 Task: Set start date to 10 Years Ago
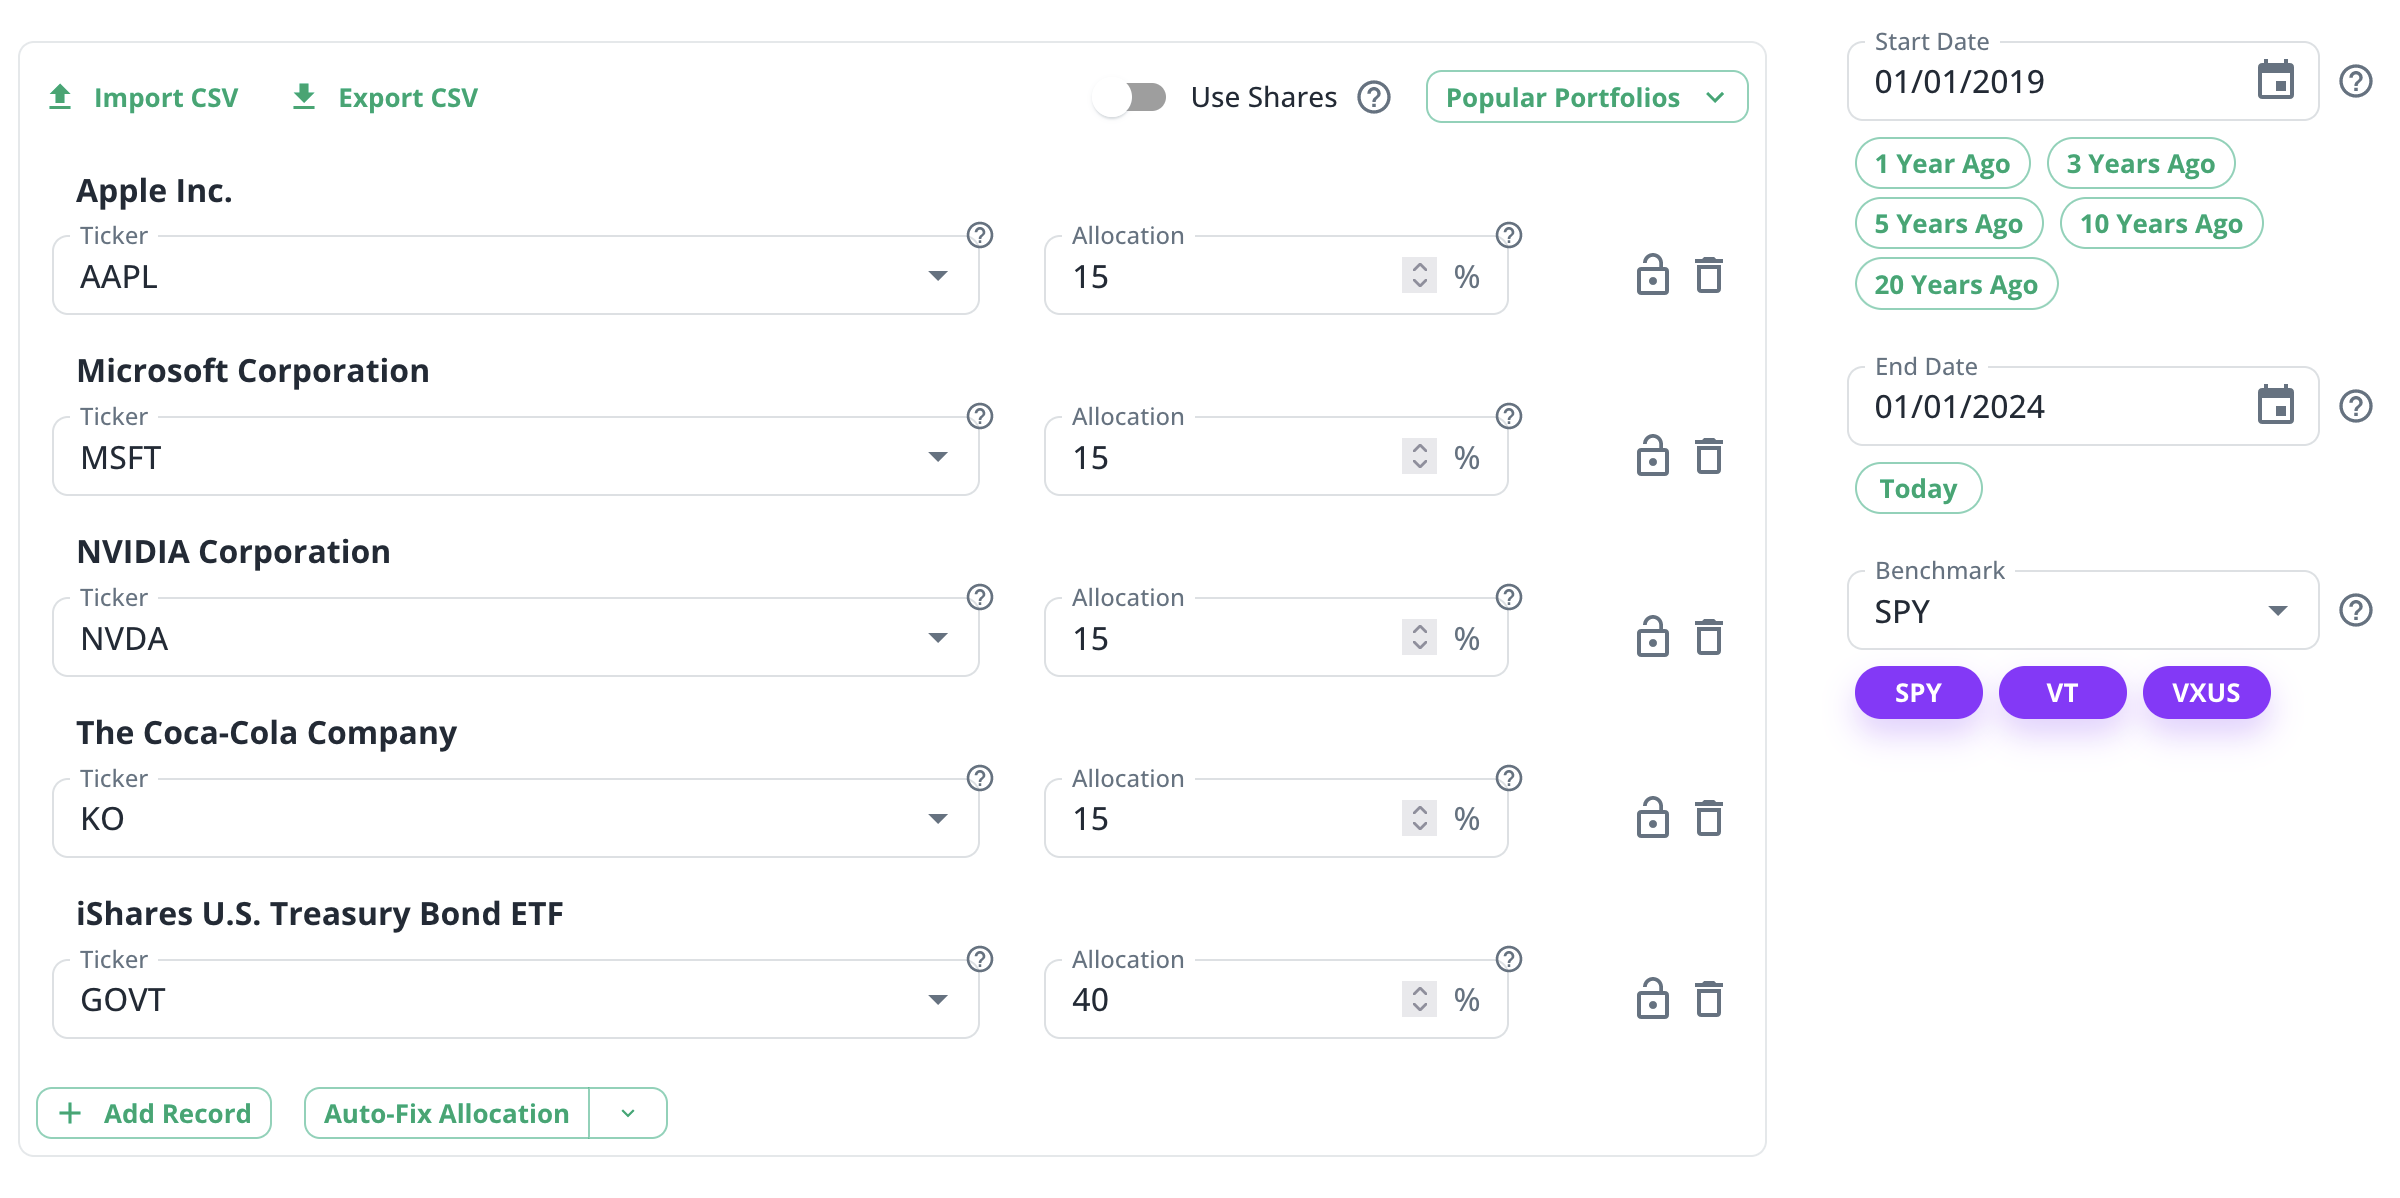pos(2161,223)
